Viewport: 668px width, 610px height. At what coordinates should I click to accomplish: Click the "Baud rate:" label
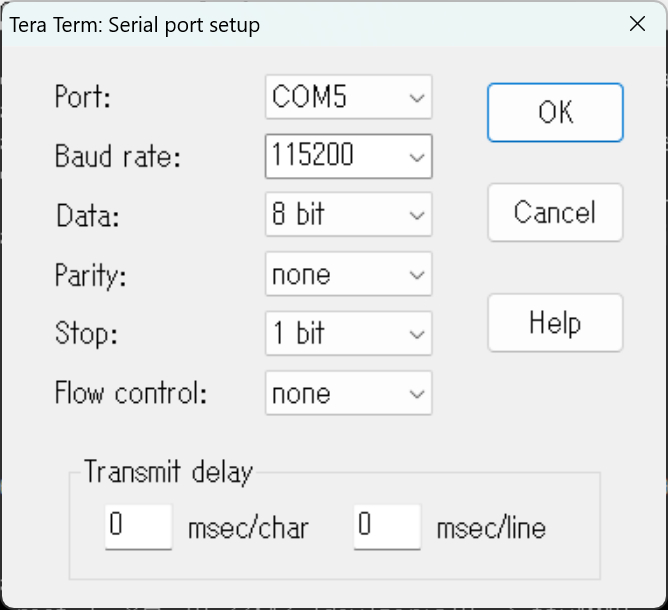[118, 156]
